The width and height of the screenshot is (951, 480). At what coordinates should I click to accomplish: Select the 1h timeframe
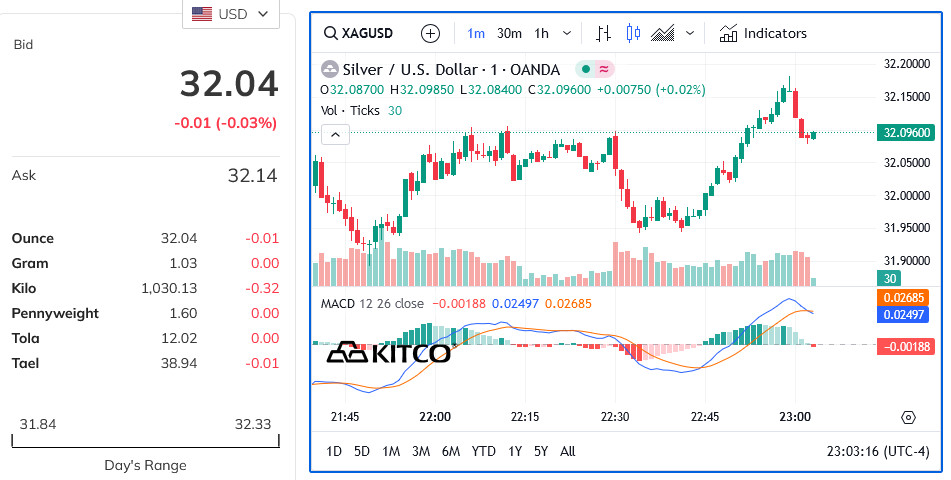point(541,33)
